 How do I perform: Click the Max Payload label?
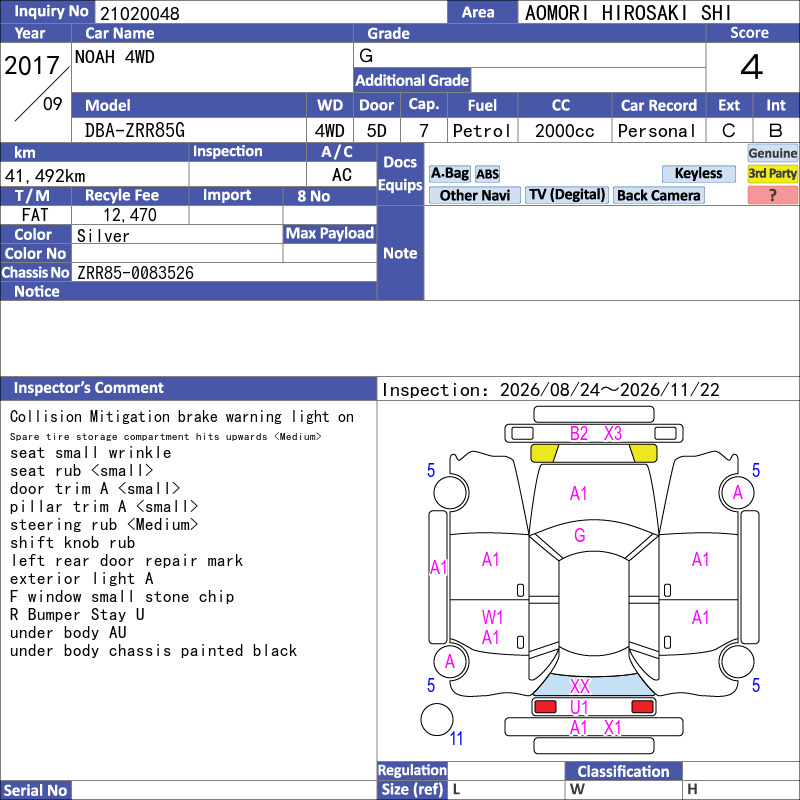pos(330,234)
